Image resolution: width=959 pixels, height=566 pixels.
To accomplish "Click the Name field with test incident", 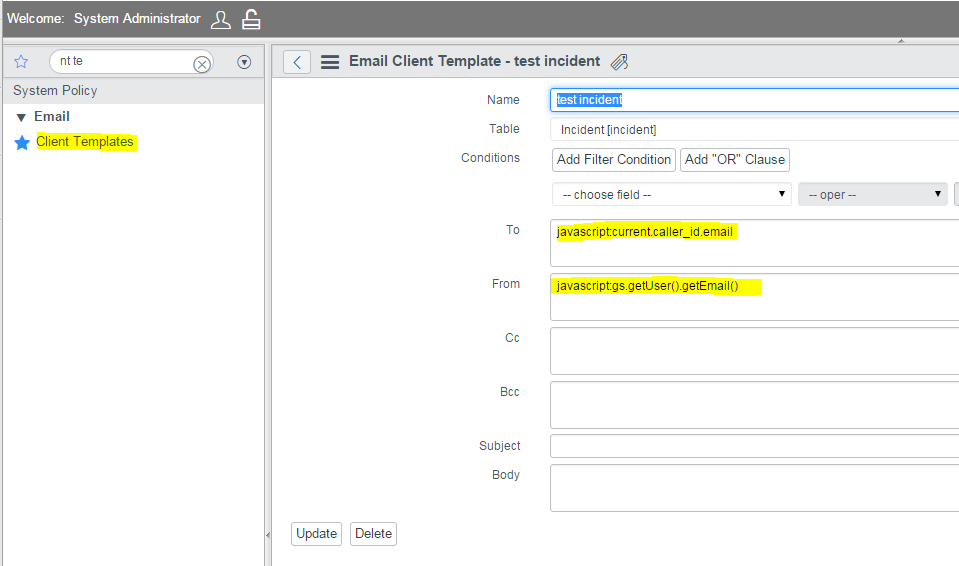I will coord(754,100).
